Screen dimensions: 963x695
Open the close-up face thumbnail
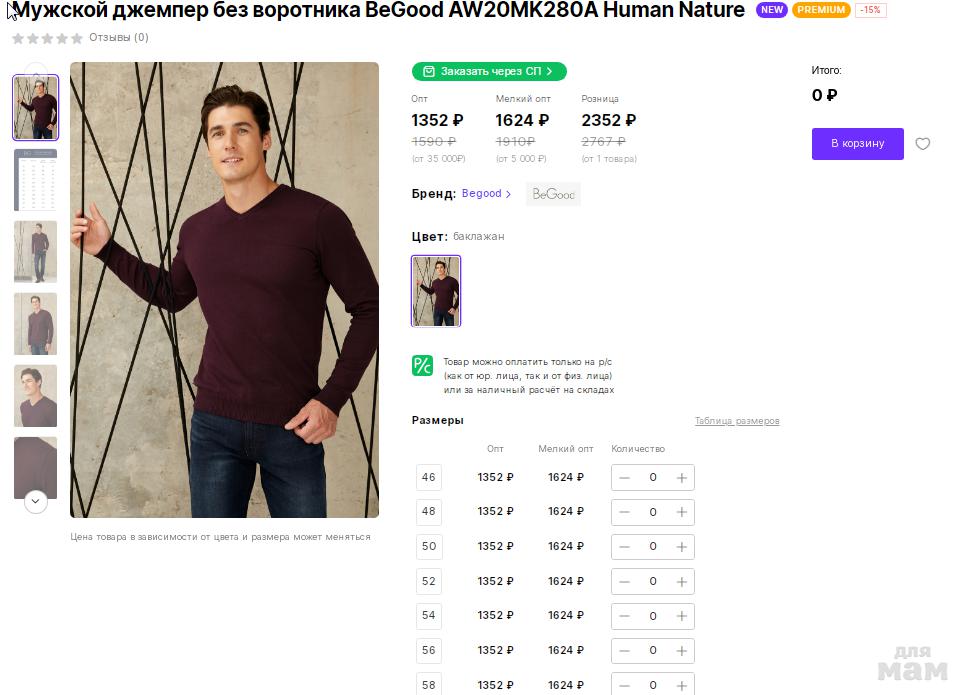click(35, 396)
